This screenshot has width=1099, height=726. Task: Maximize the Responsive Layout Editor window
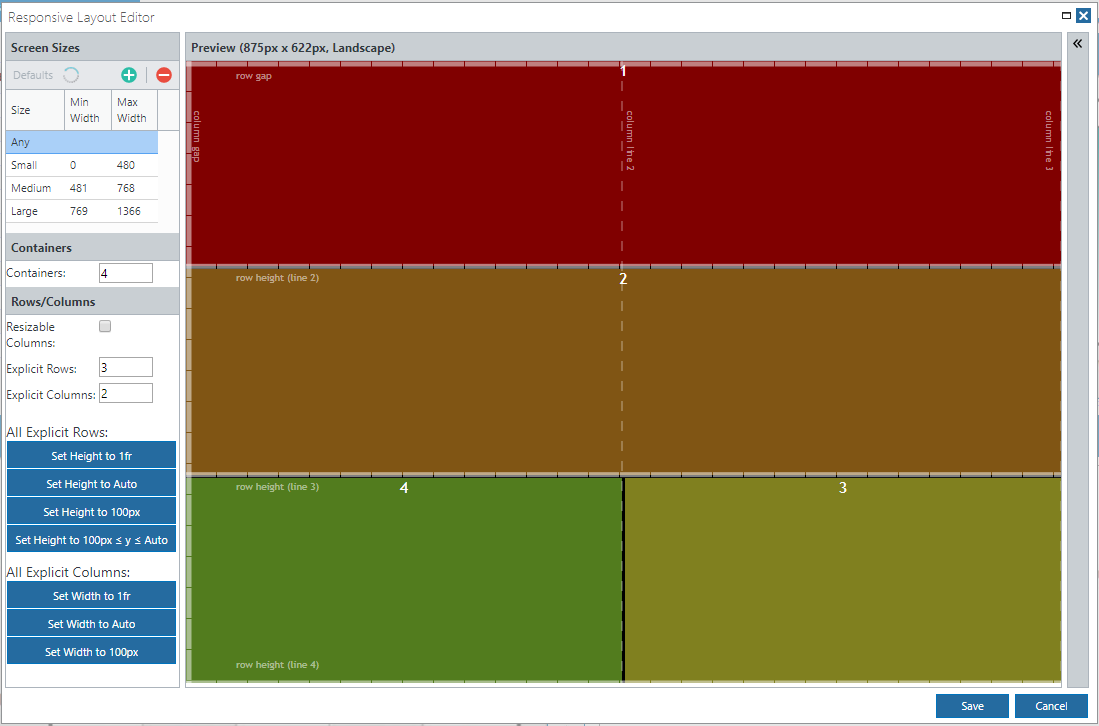point(1065,16)
